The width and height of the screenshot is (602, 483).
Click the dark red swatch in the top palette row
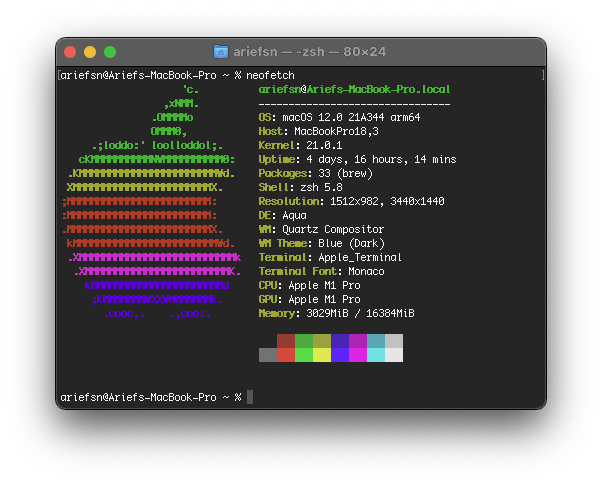click(x=286, y=341)
